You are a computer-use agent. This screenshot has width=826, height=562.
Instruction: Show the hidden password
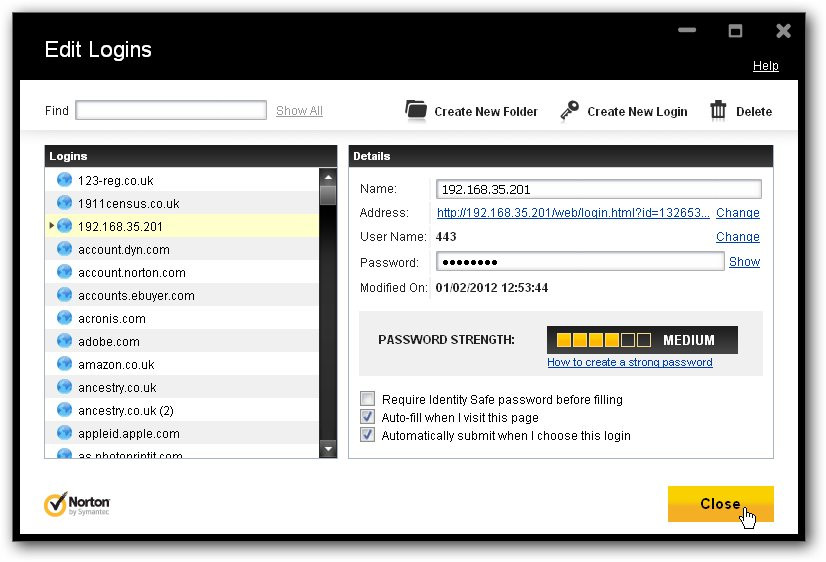pos(744,261)
